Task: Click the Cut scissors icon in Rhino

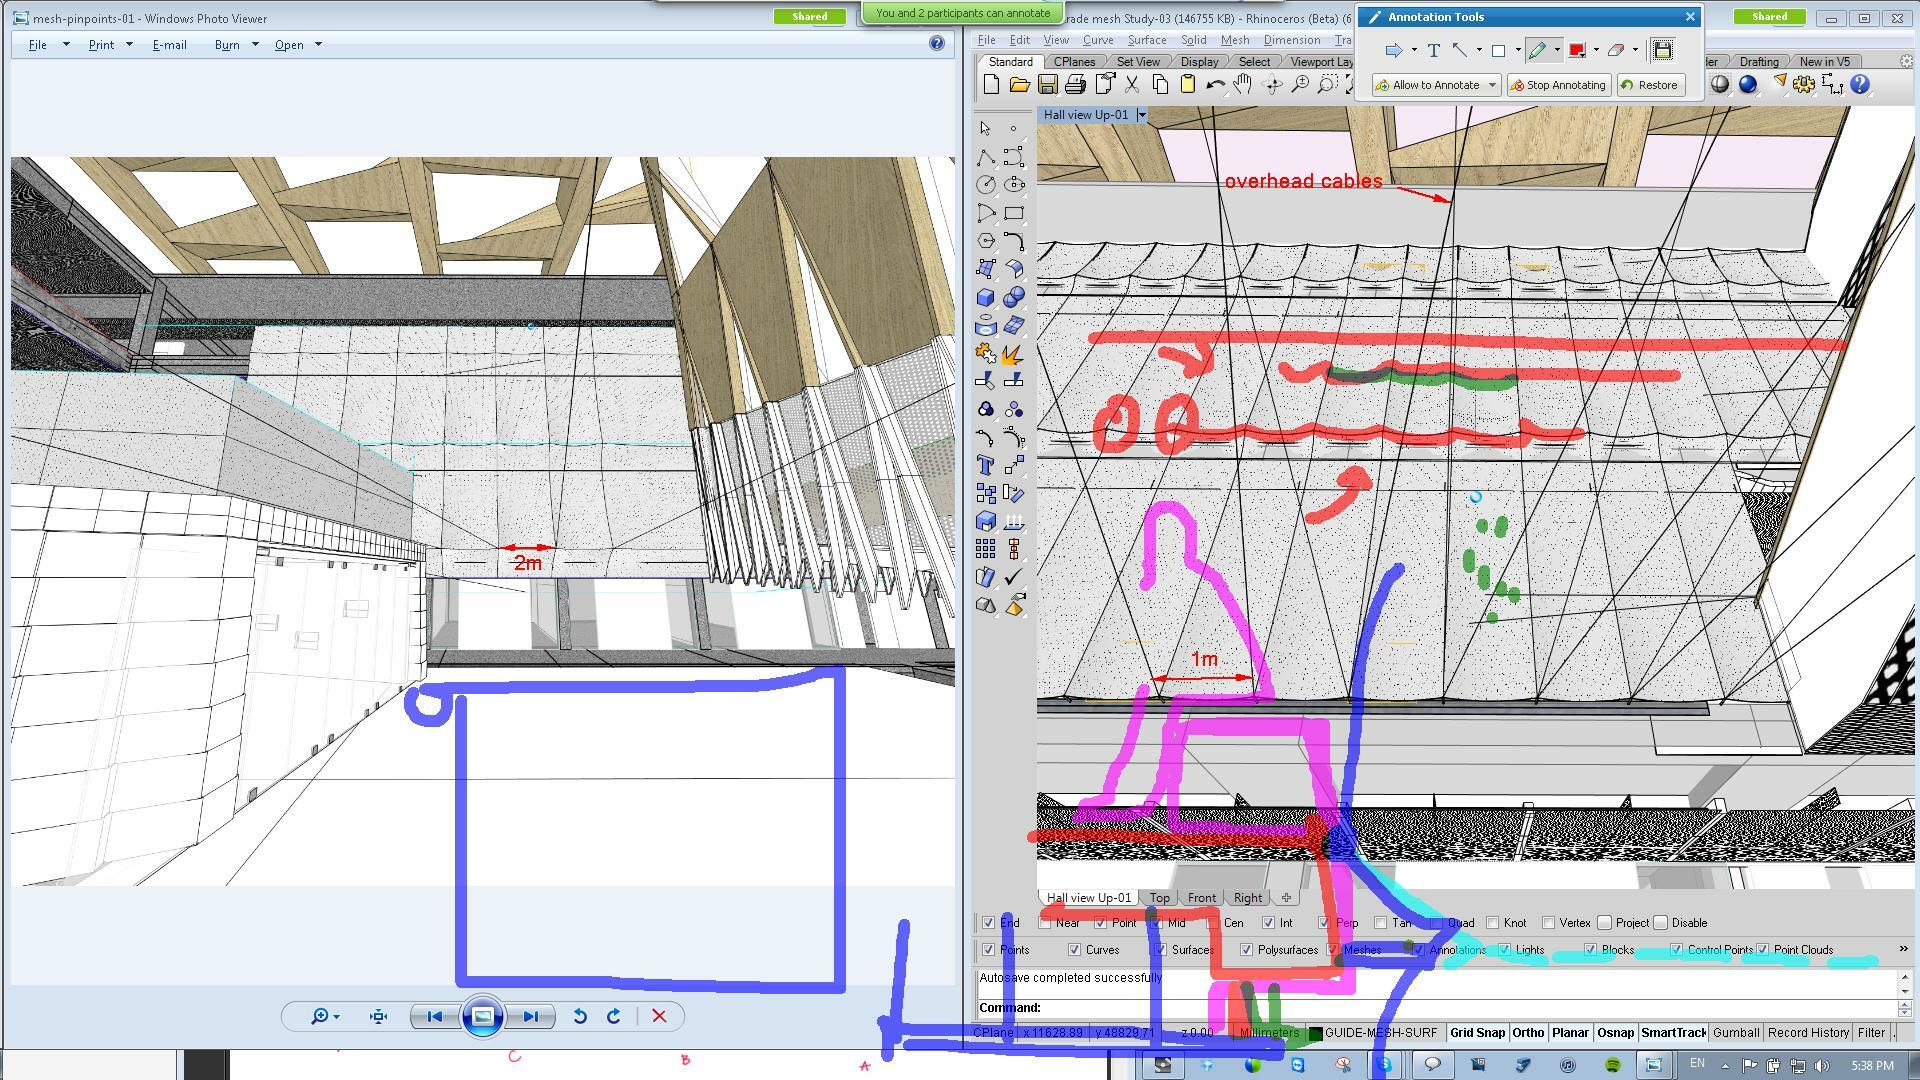Action: 1132,85
